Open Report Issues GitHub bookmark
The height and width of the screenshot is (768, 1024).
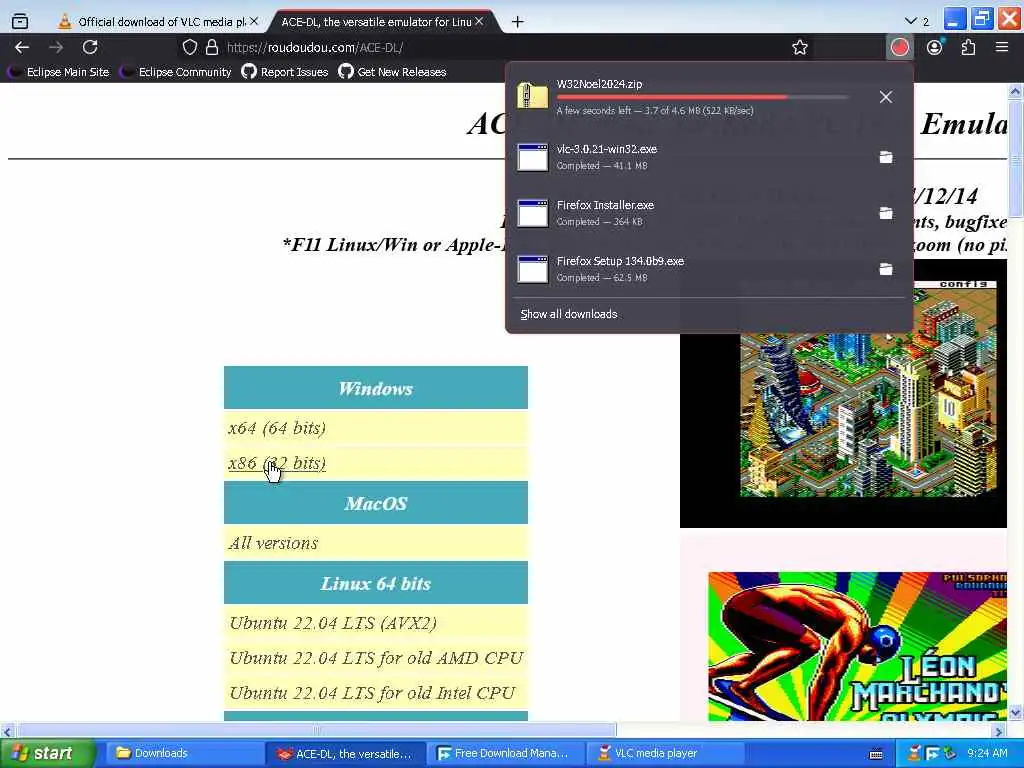[285, 72]
